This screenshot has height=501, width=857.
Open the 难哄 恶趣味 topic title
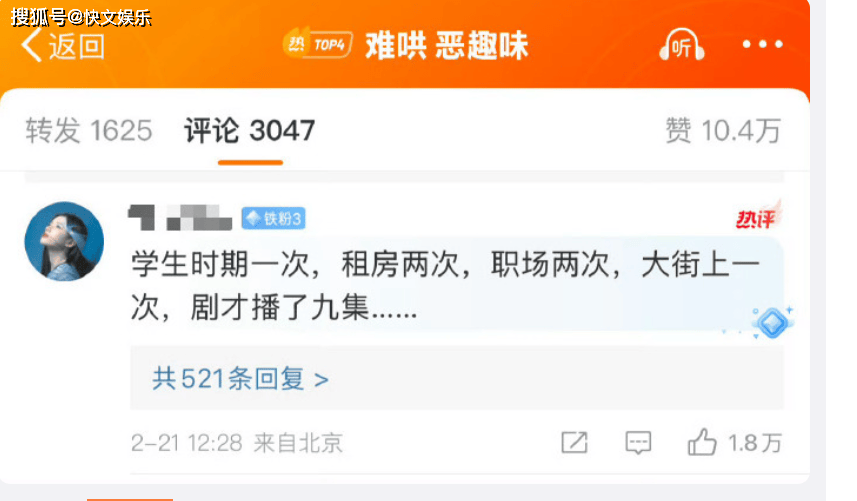(447, 45)
